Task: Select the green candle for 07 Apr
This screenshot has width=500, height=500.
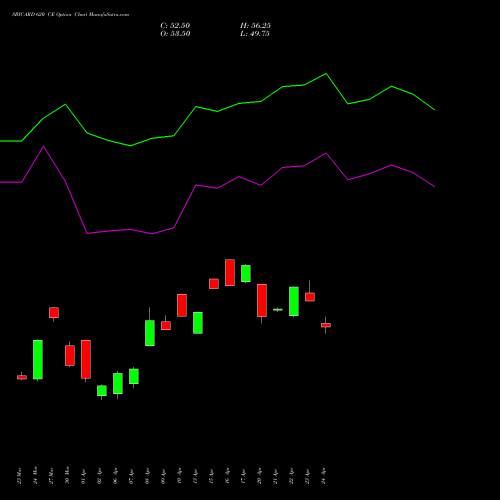Action: pos(134,376)
